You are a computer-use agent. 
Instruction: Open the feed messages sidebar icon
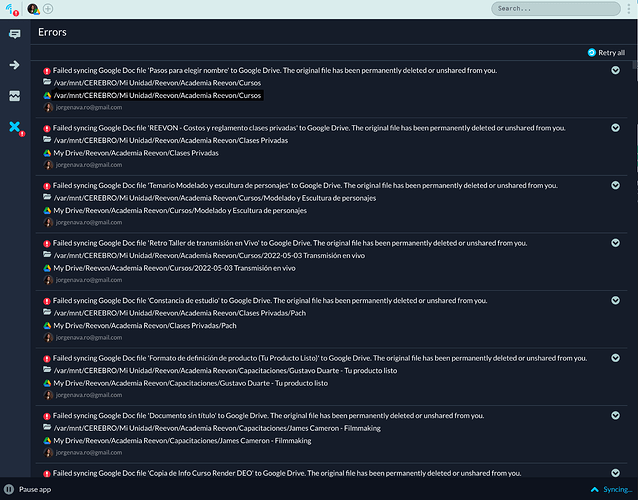coord(15,34)
